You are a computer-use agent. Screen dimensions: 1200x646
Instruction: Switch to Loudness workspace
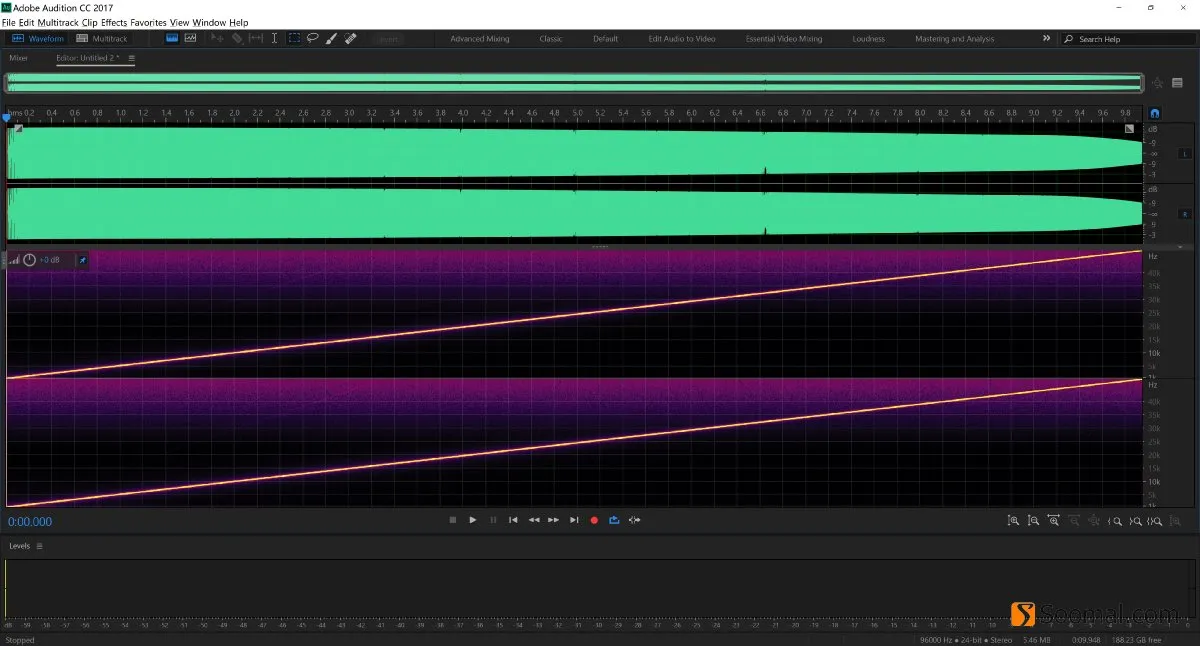[869, 39]
